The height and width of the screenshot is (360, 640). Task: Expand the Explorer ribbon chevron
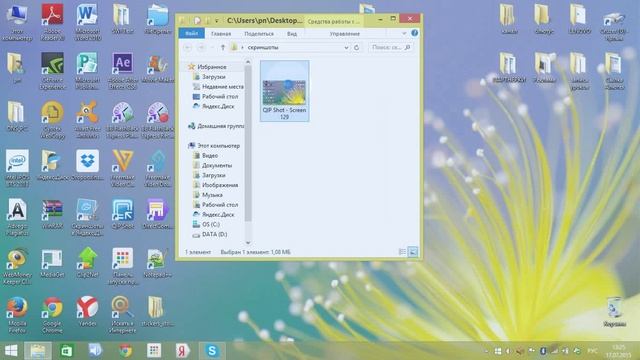(x=404, y=33)
